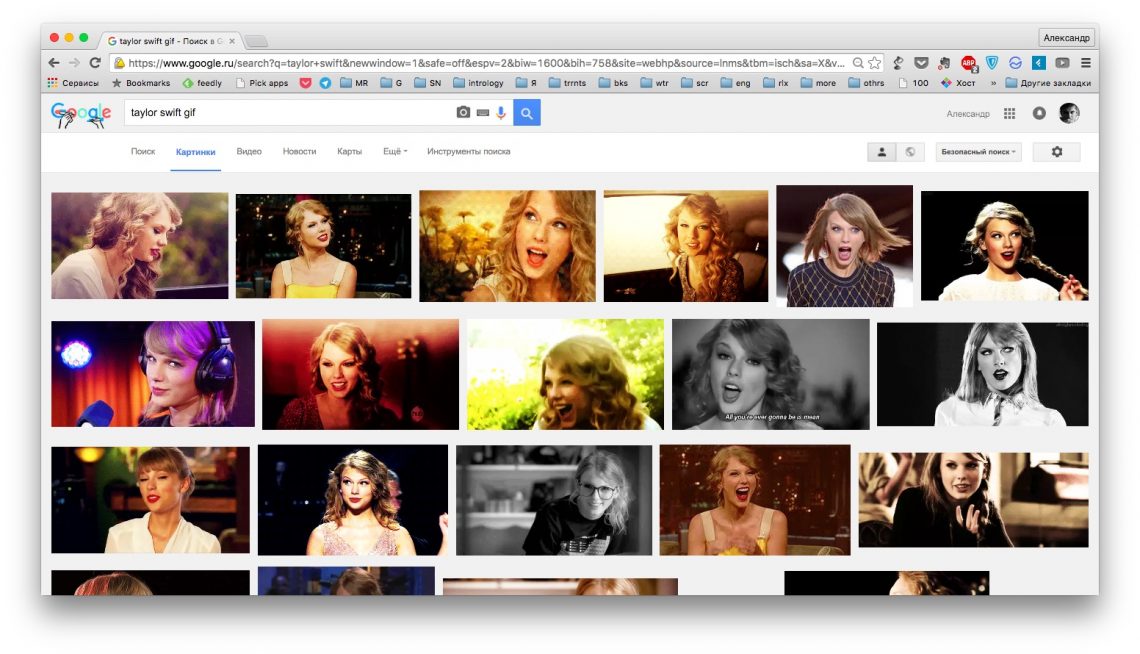The width and height of the screenshot is (1140, 654).
Task: Click the Adblock Plus extension icon
Action: (968, 62)
